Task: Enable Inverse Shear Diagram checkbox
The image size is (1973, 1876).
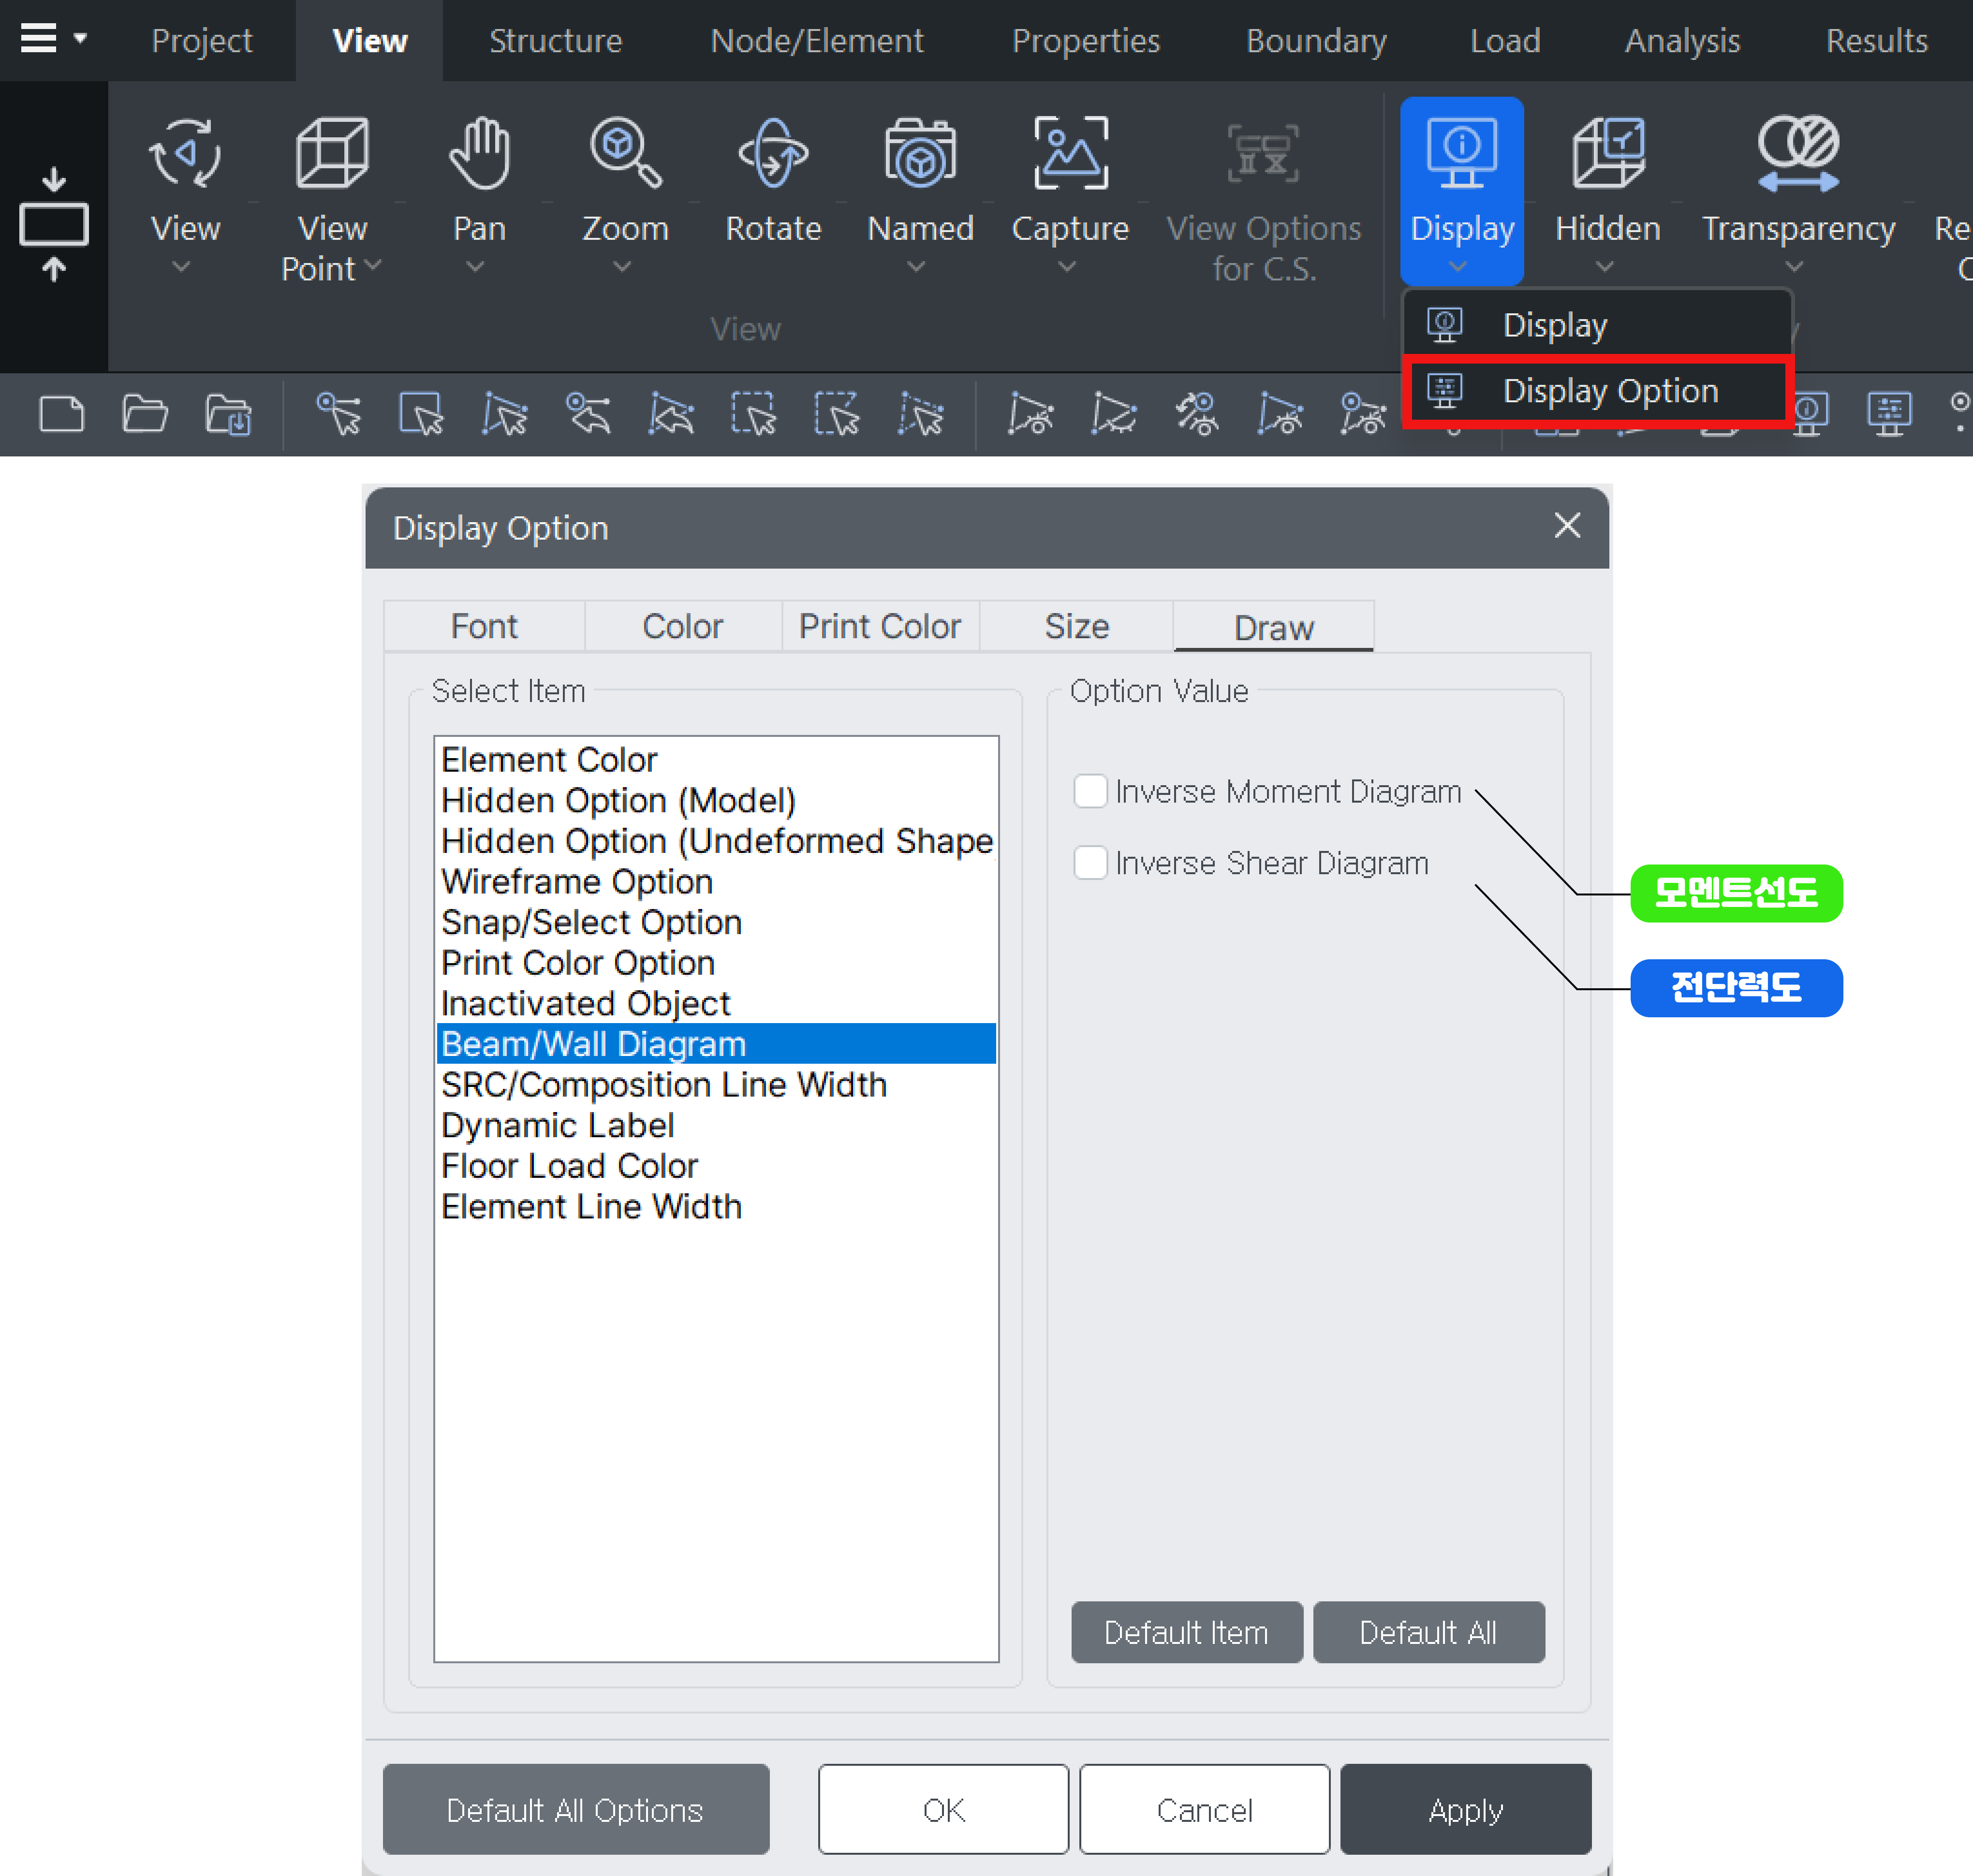Action: [1090, 862]
